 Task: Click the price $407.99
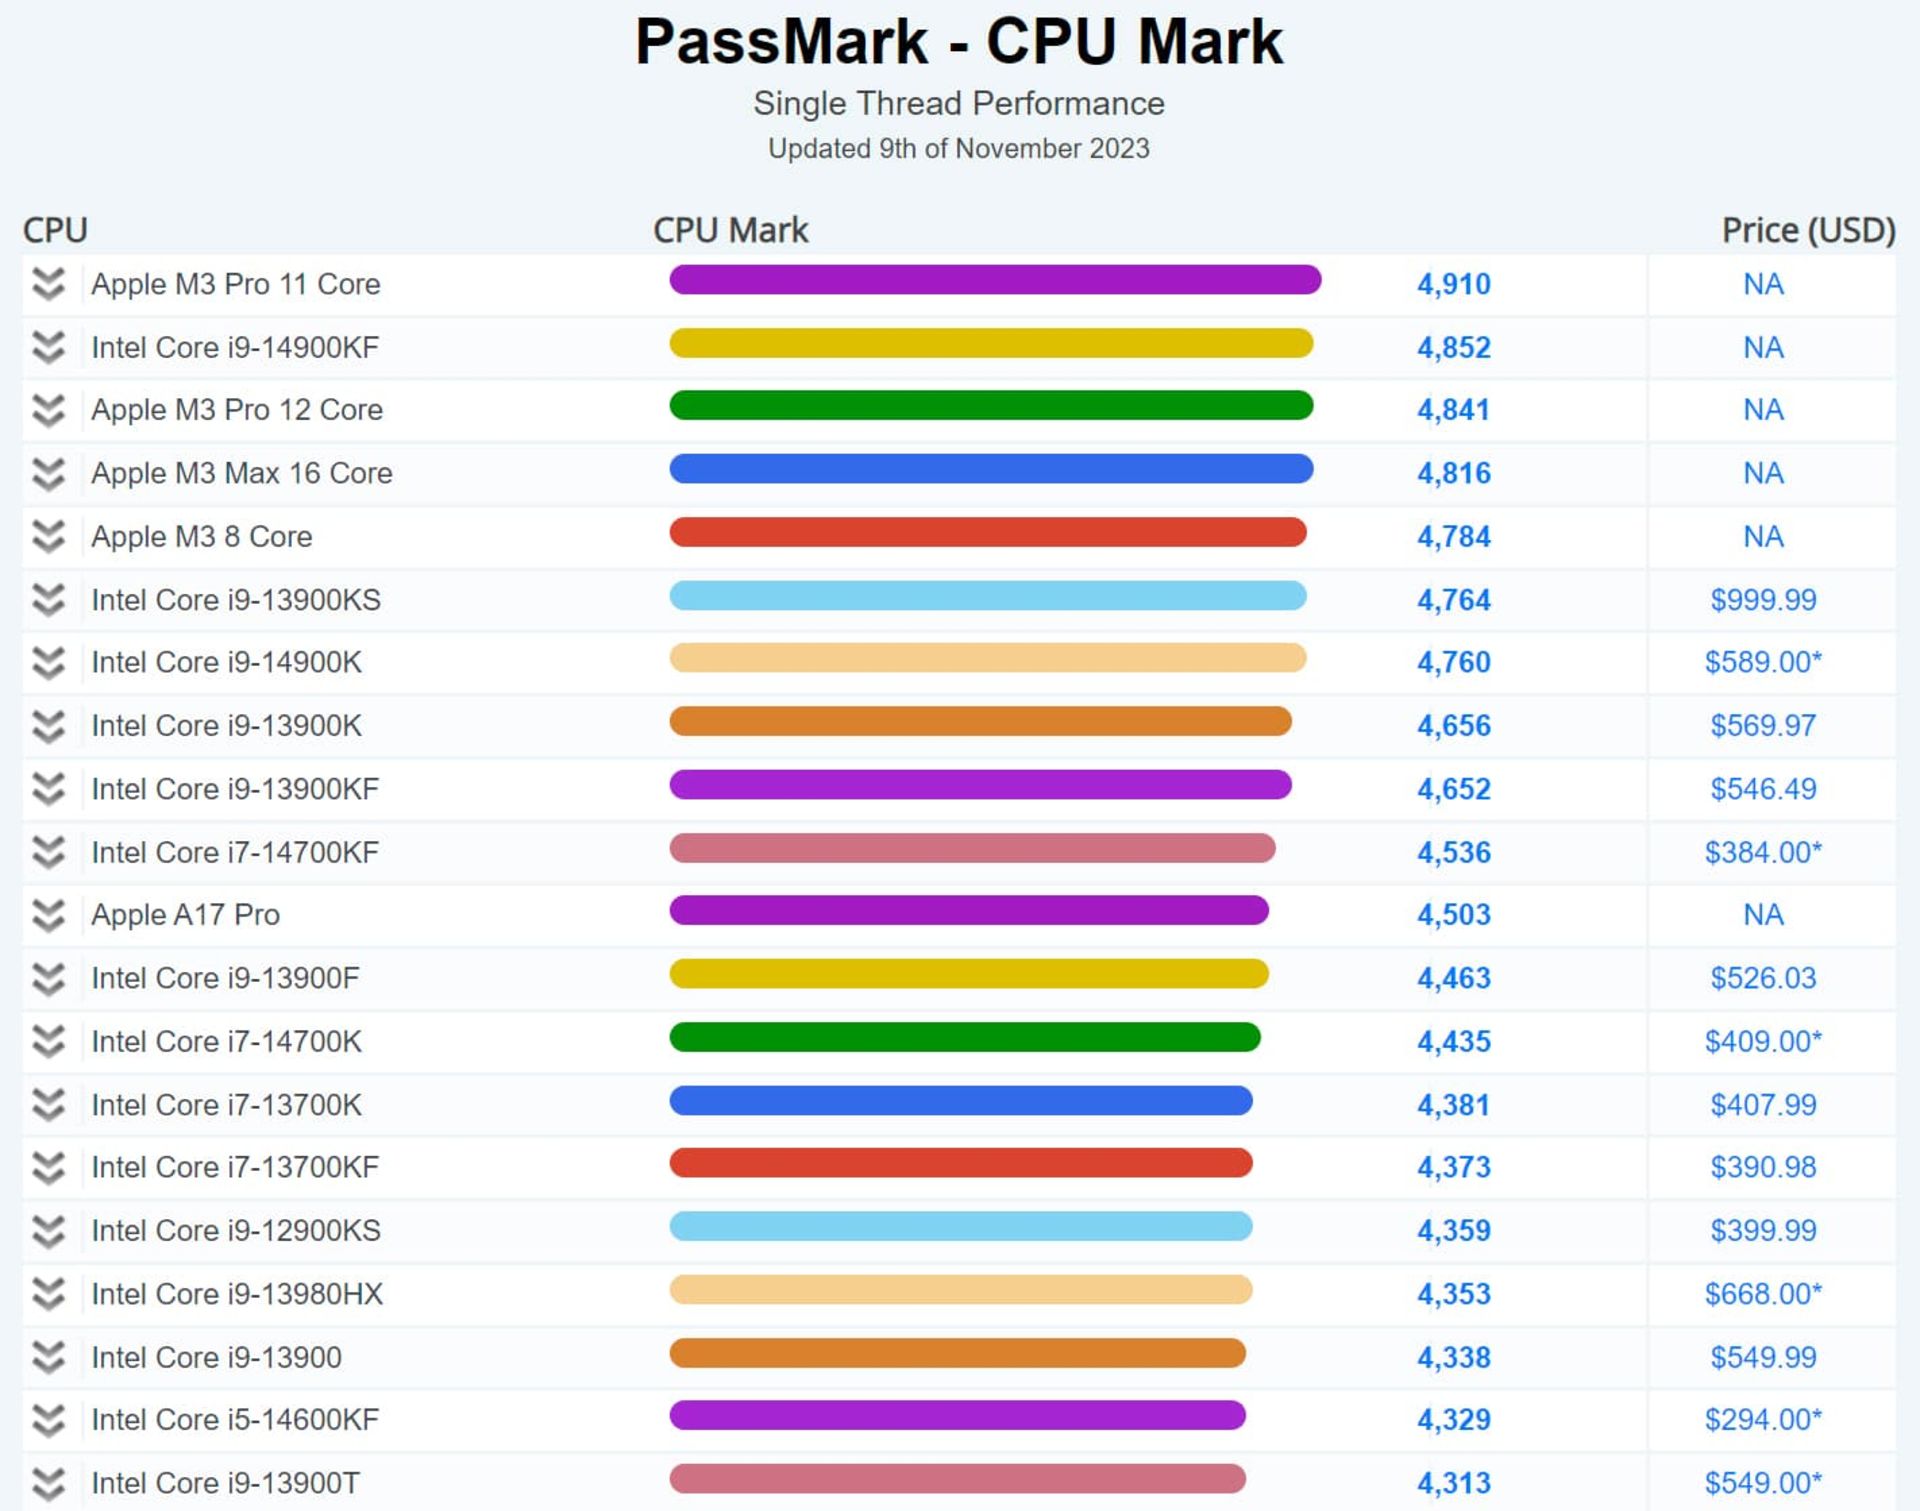coord(1763,1105)
